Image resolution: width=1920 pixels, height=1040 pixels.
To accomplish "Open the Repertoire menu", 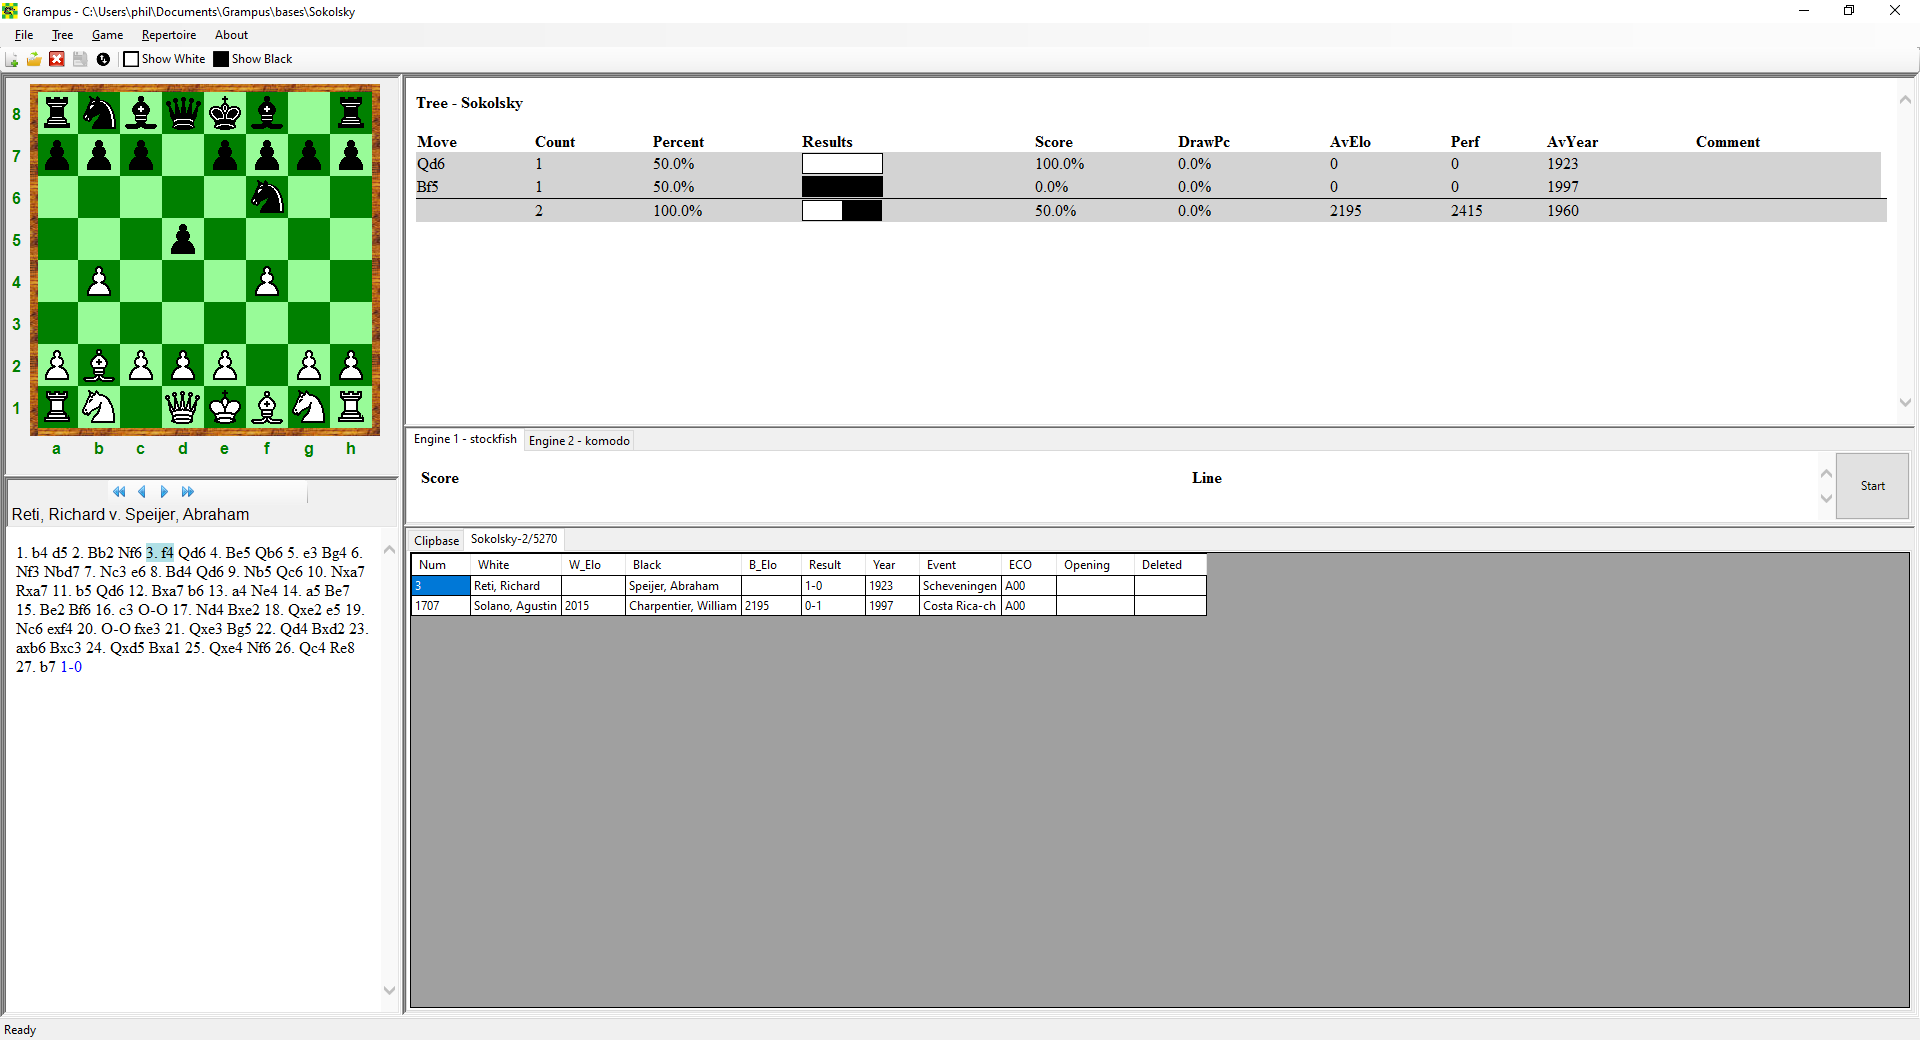I will pos(168,35).
